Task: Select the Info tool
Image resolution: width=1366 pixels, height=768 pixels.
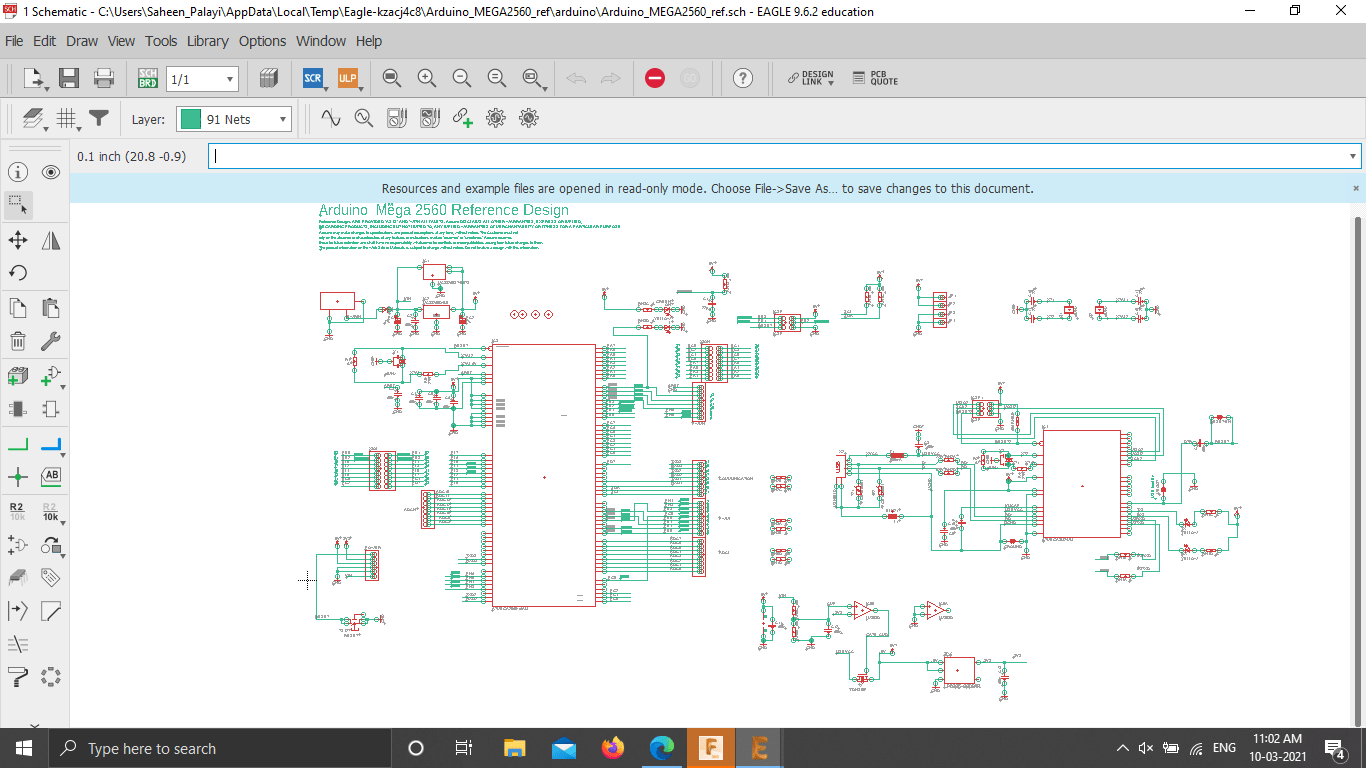Action: [x=17, y=172]
